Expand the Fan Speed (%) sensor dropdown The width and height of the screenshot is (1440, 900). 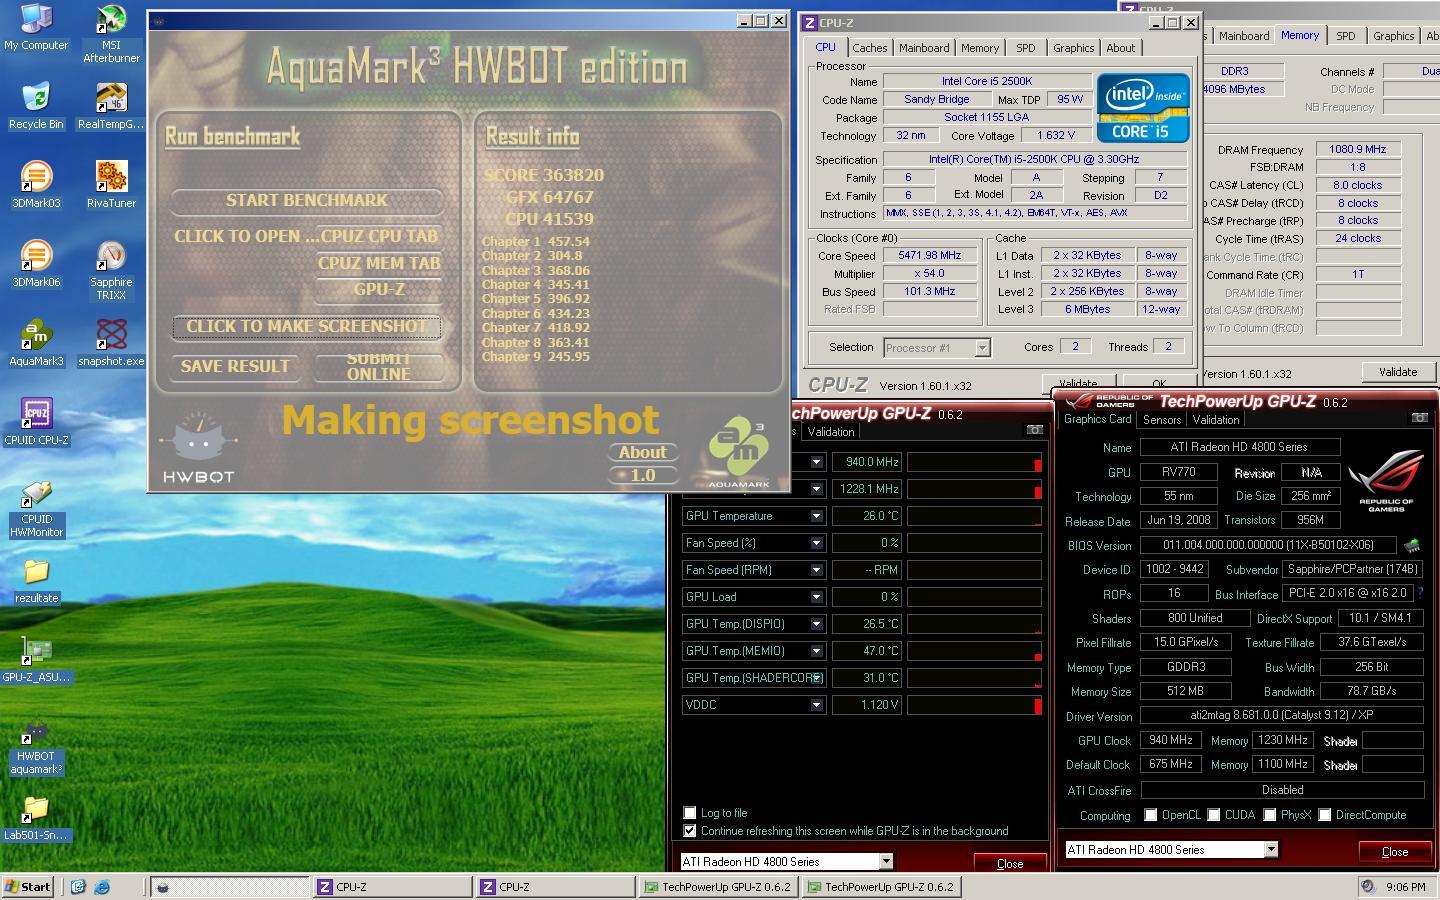pos(816,543)
